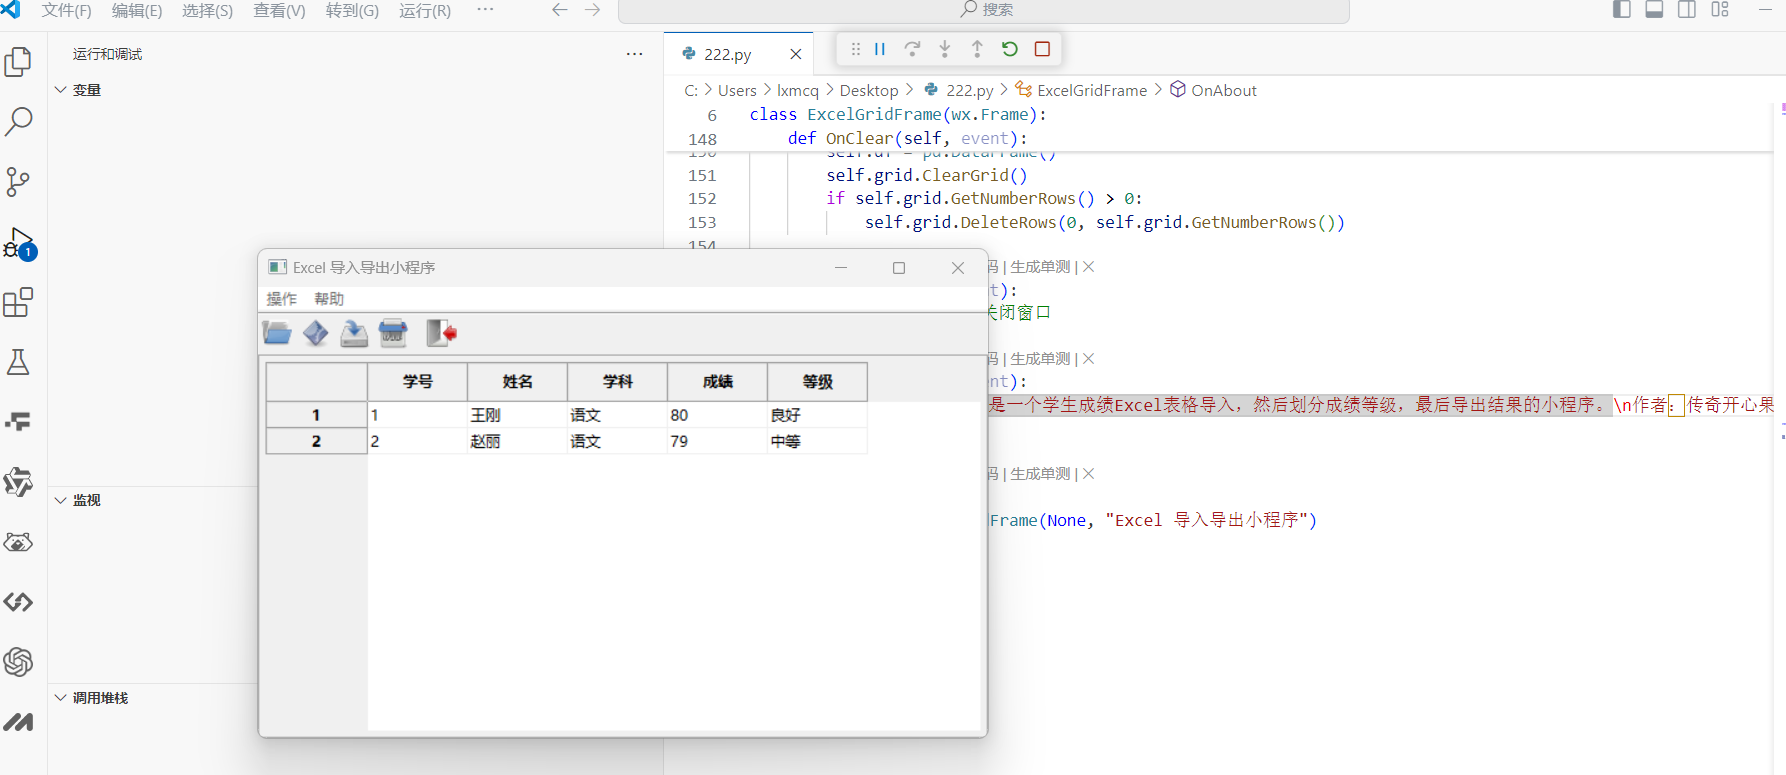The height and width of the screenshot is (775, 1786).
Task: Toggle the bottom panel visibility
Action: (x=1654, y=10)
